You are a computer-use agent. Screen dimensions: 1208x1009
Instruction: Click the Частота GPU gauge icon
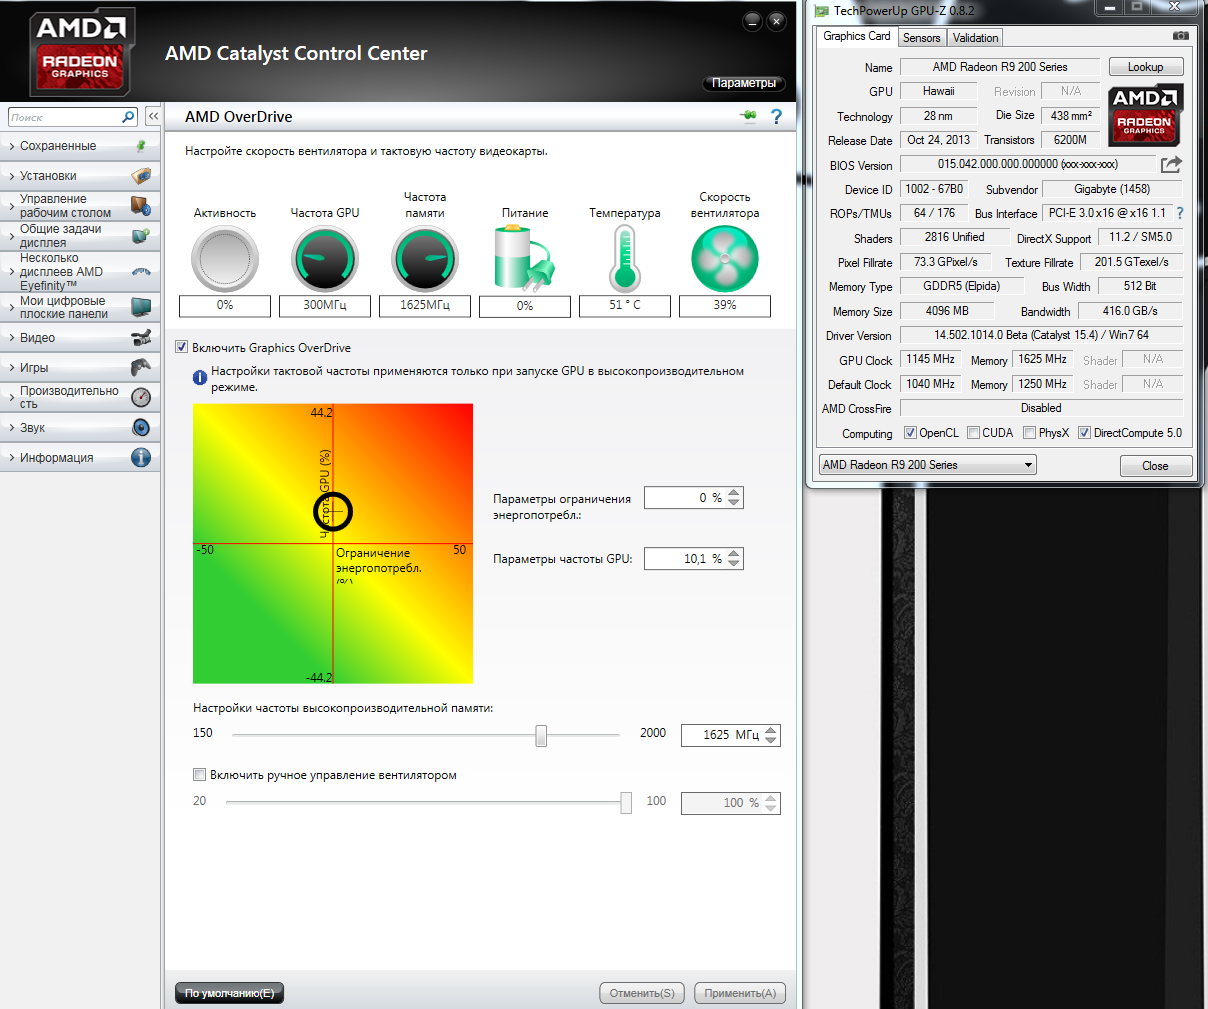coord(325,259)
